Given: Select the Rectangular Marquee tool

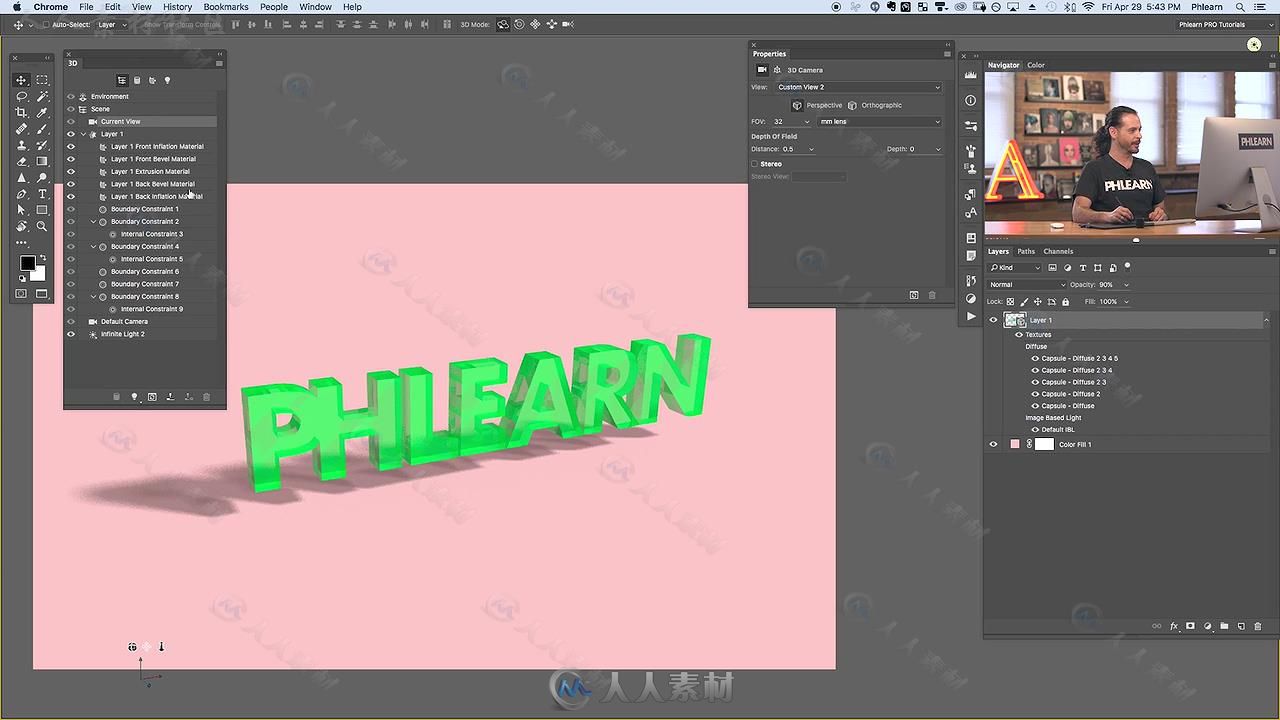Looking at the screenshot, I should (x=42, y=80).
